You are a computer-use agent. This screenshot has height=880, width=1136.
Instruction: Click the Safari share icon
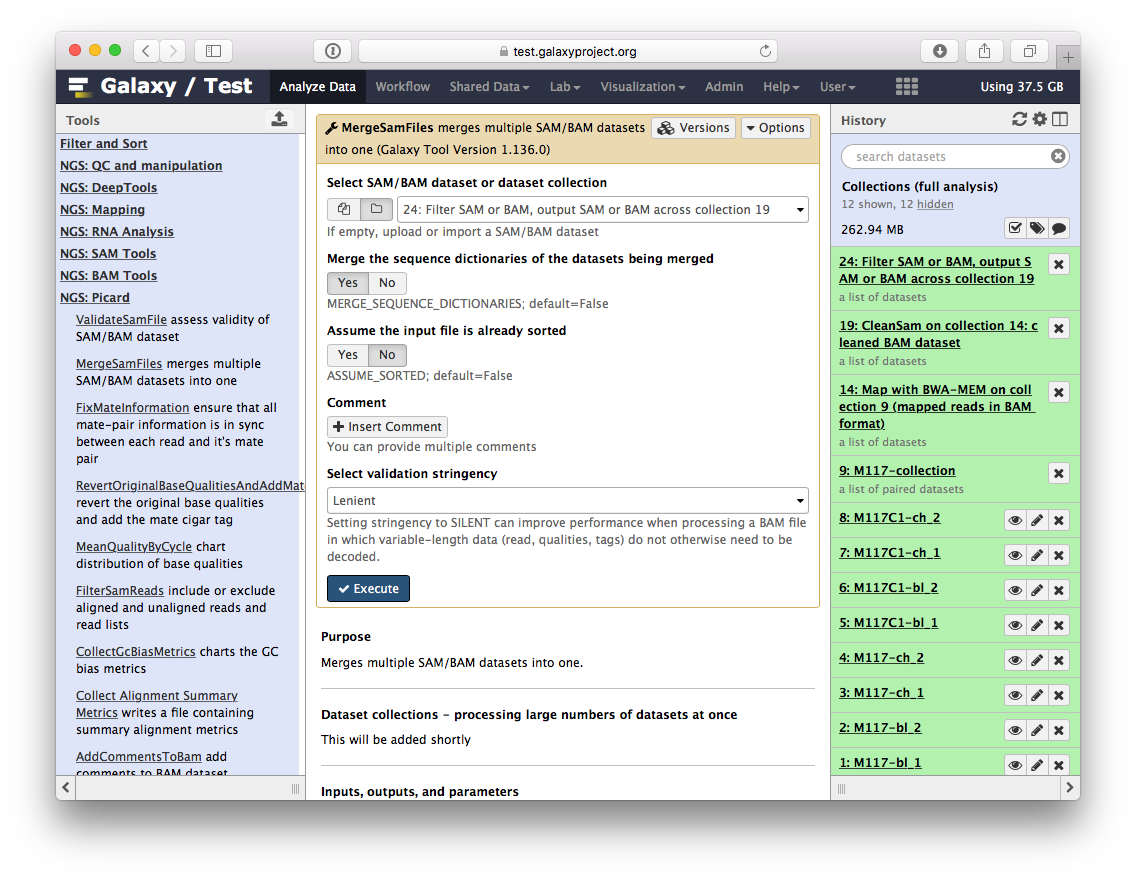pos(984,51)
